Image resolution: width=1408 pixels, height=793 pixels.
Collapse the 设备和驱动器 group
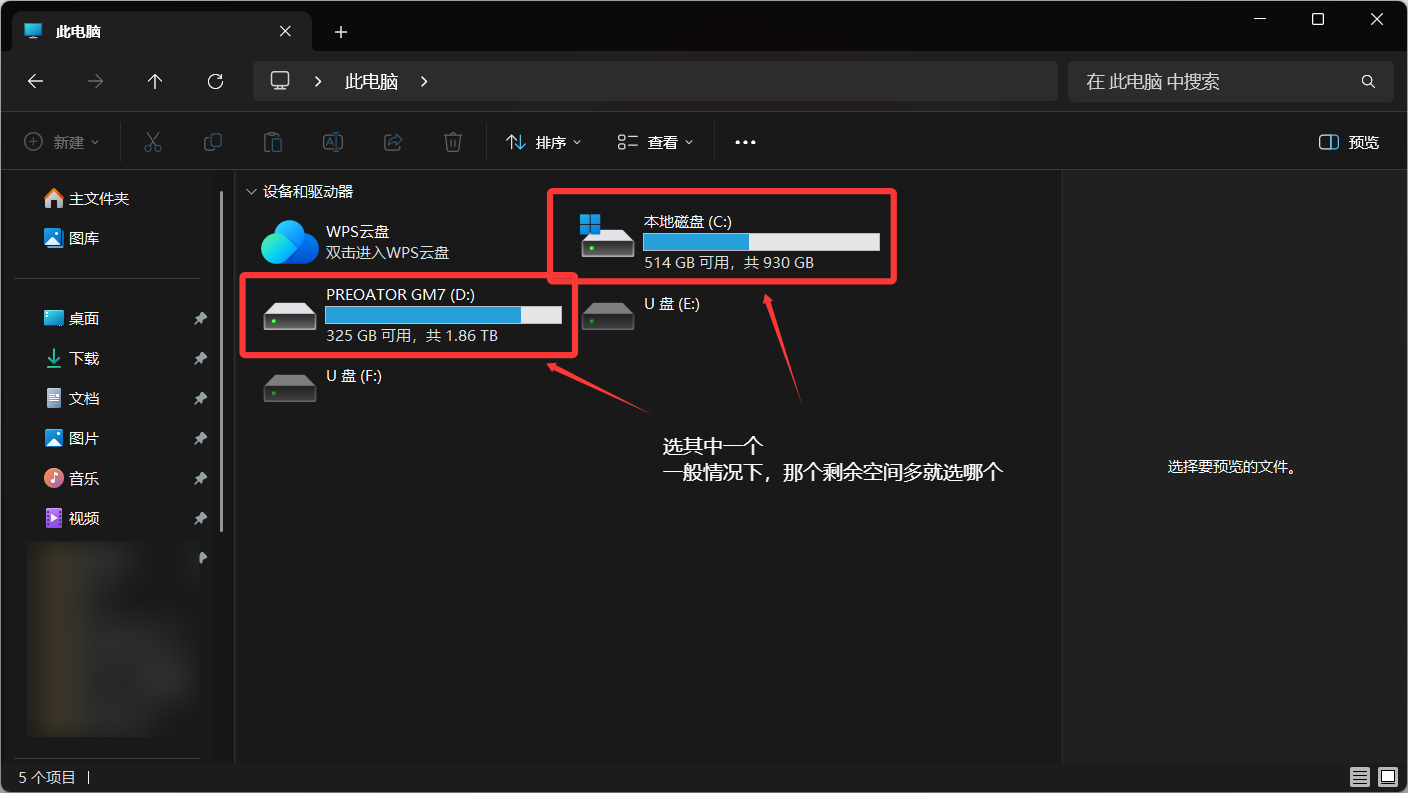tap(250, 192)
